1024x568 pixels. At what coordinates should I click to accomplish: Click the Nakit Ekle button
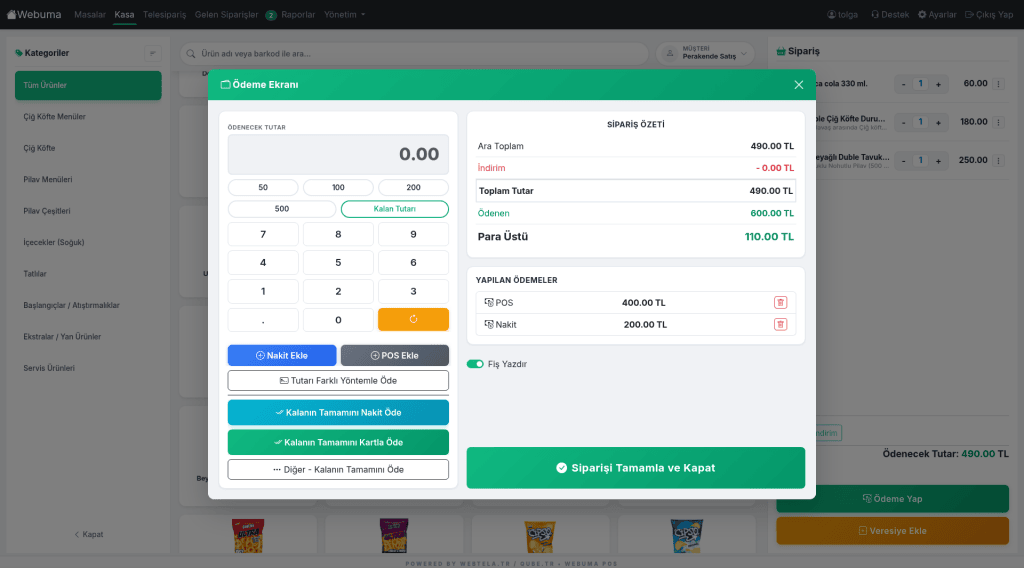click(282, 355)
